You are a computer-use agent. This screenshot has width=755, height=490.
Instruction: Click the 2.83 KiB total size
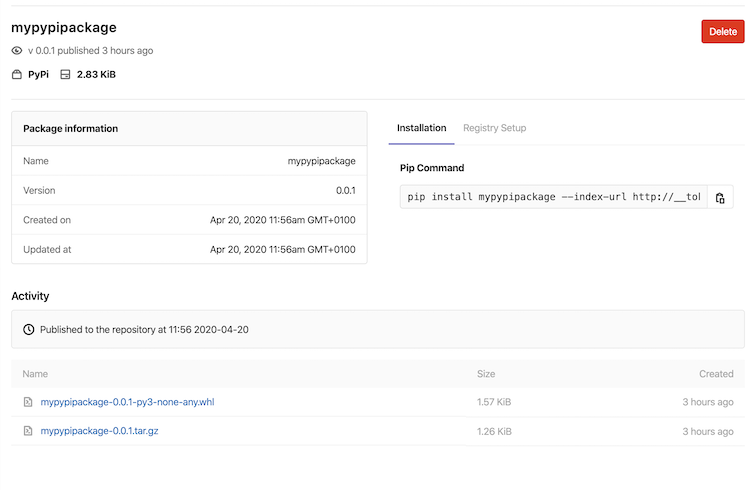(96, 75)
